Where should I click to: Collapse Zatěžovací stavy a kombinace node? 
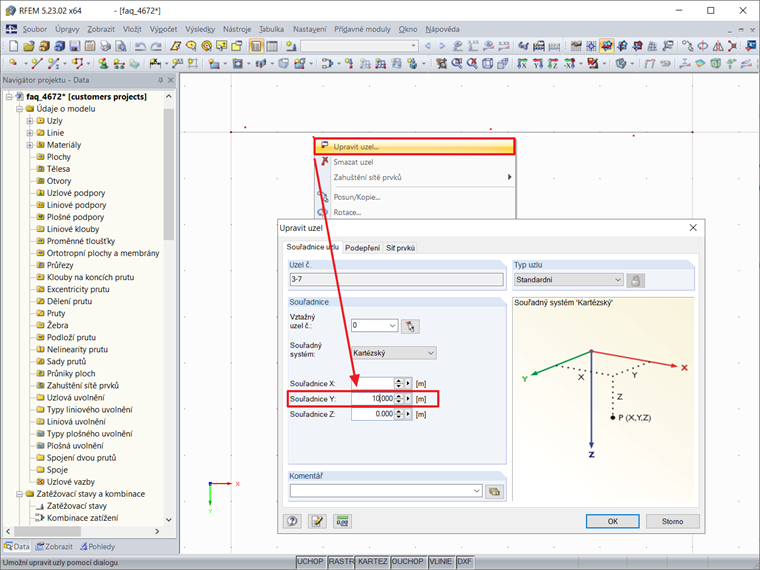19,494
